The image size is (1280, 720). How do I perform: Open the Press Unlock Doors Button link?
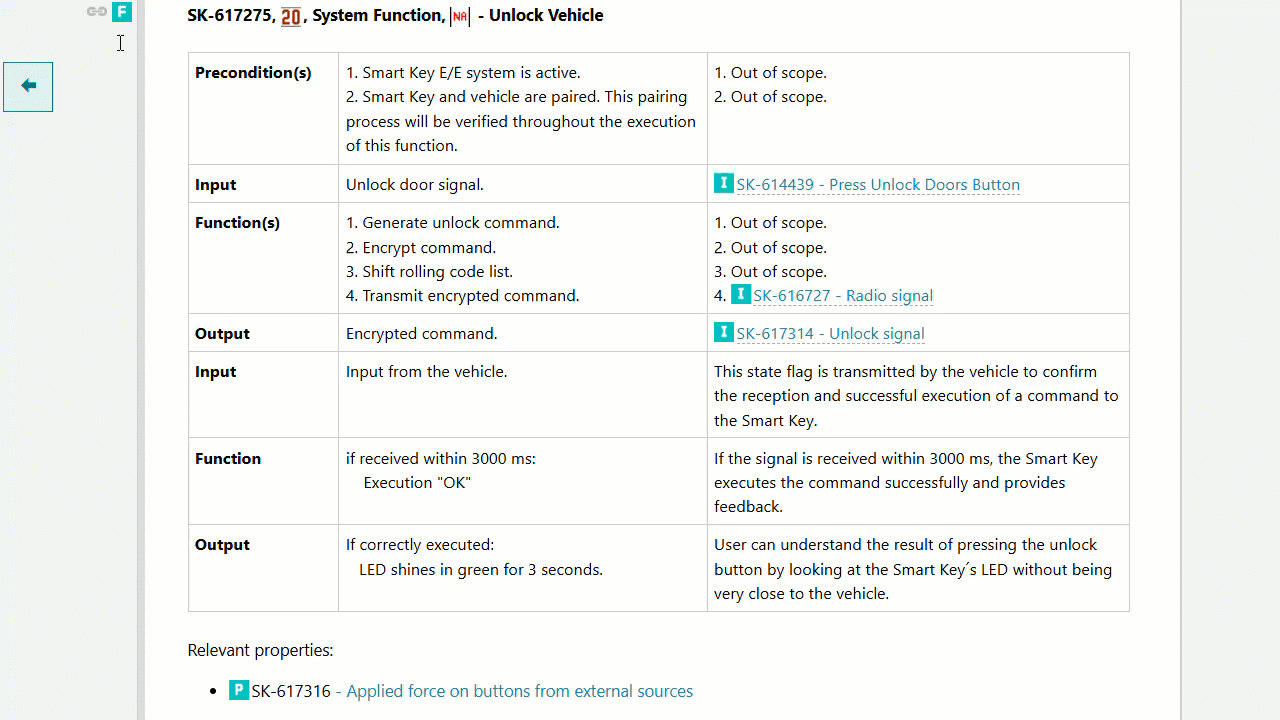878,185
